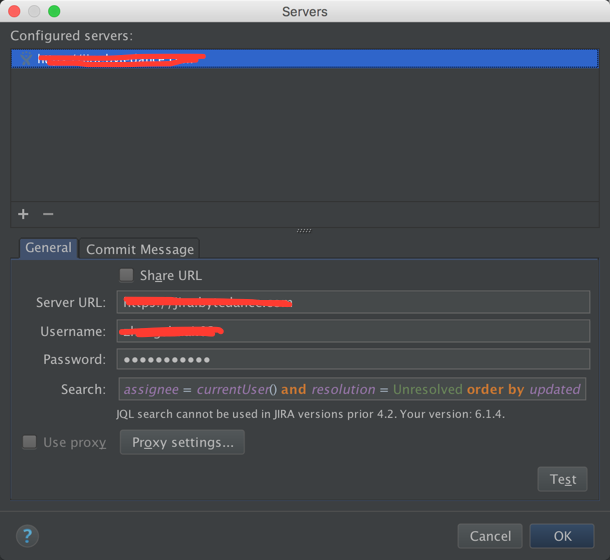The image size is (610, 560).
Task: Close the Servers window with red button
Action: click(15, 11)
